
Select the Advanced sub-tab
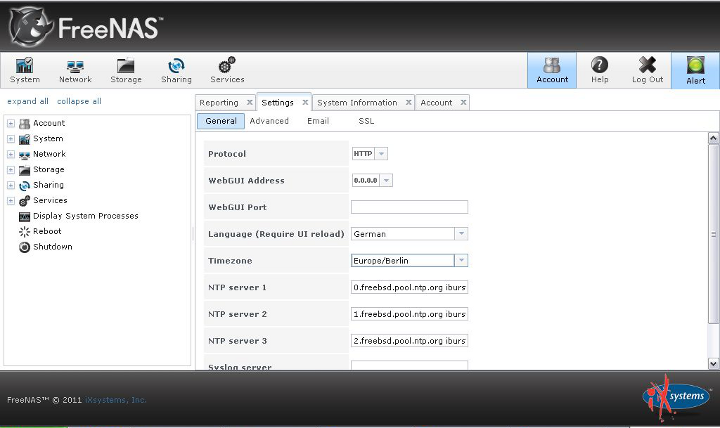pyautogui.click(x=269, y=121)
